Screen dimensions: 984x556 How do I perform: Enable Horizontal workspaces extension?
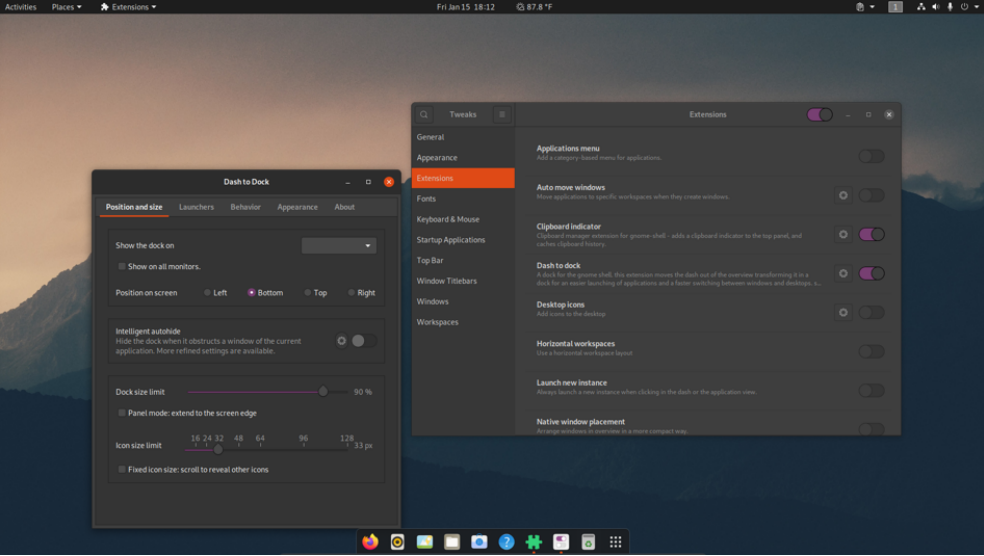(872, 351)
